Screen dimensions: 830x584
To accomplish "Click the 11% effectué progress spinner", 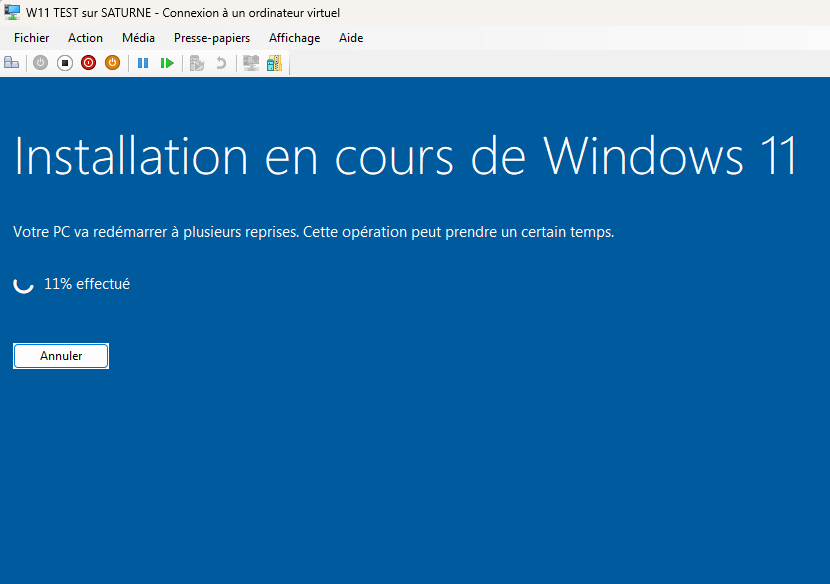I will [23, 284].
